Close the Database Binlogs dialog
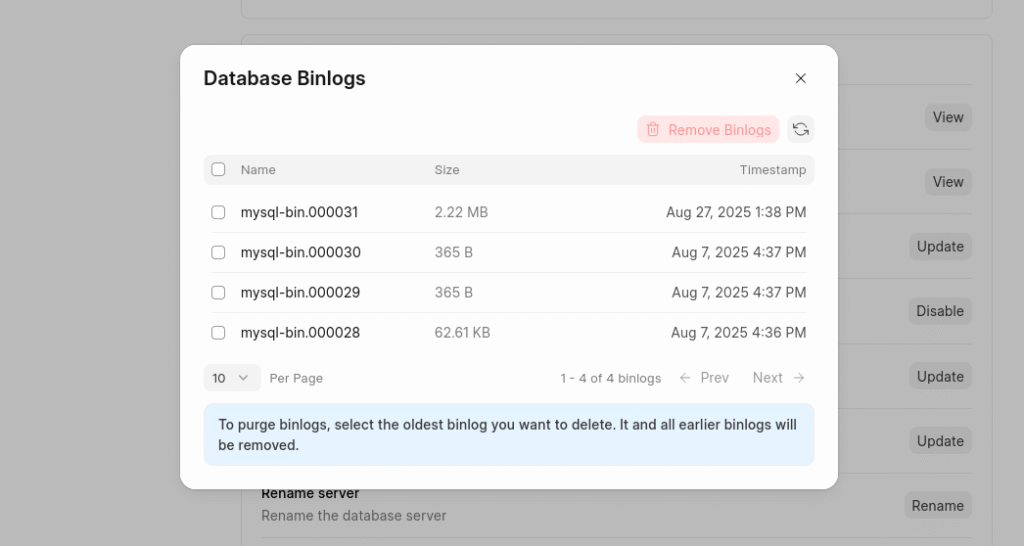This screenshot has height=546, width=1024. 800,78
